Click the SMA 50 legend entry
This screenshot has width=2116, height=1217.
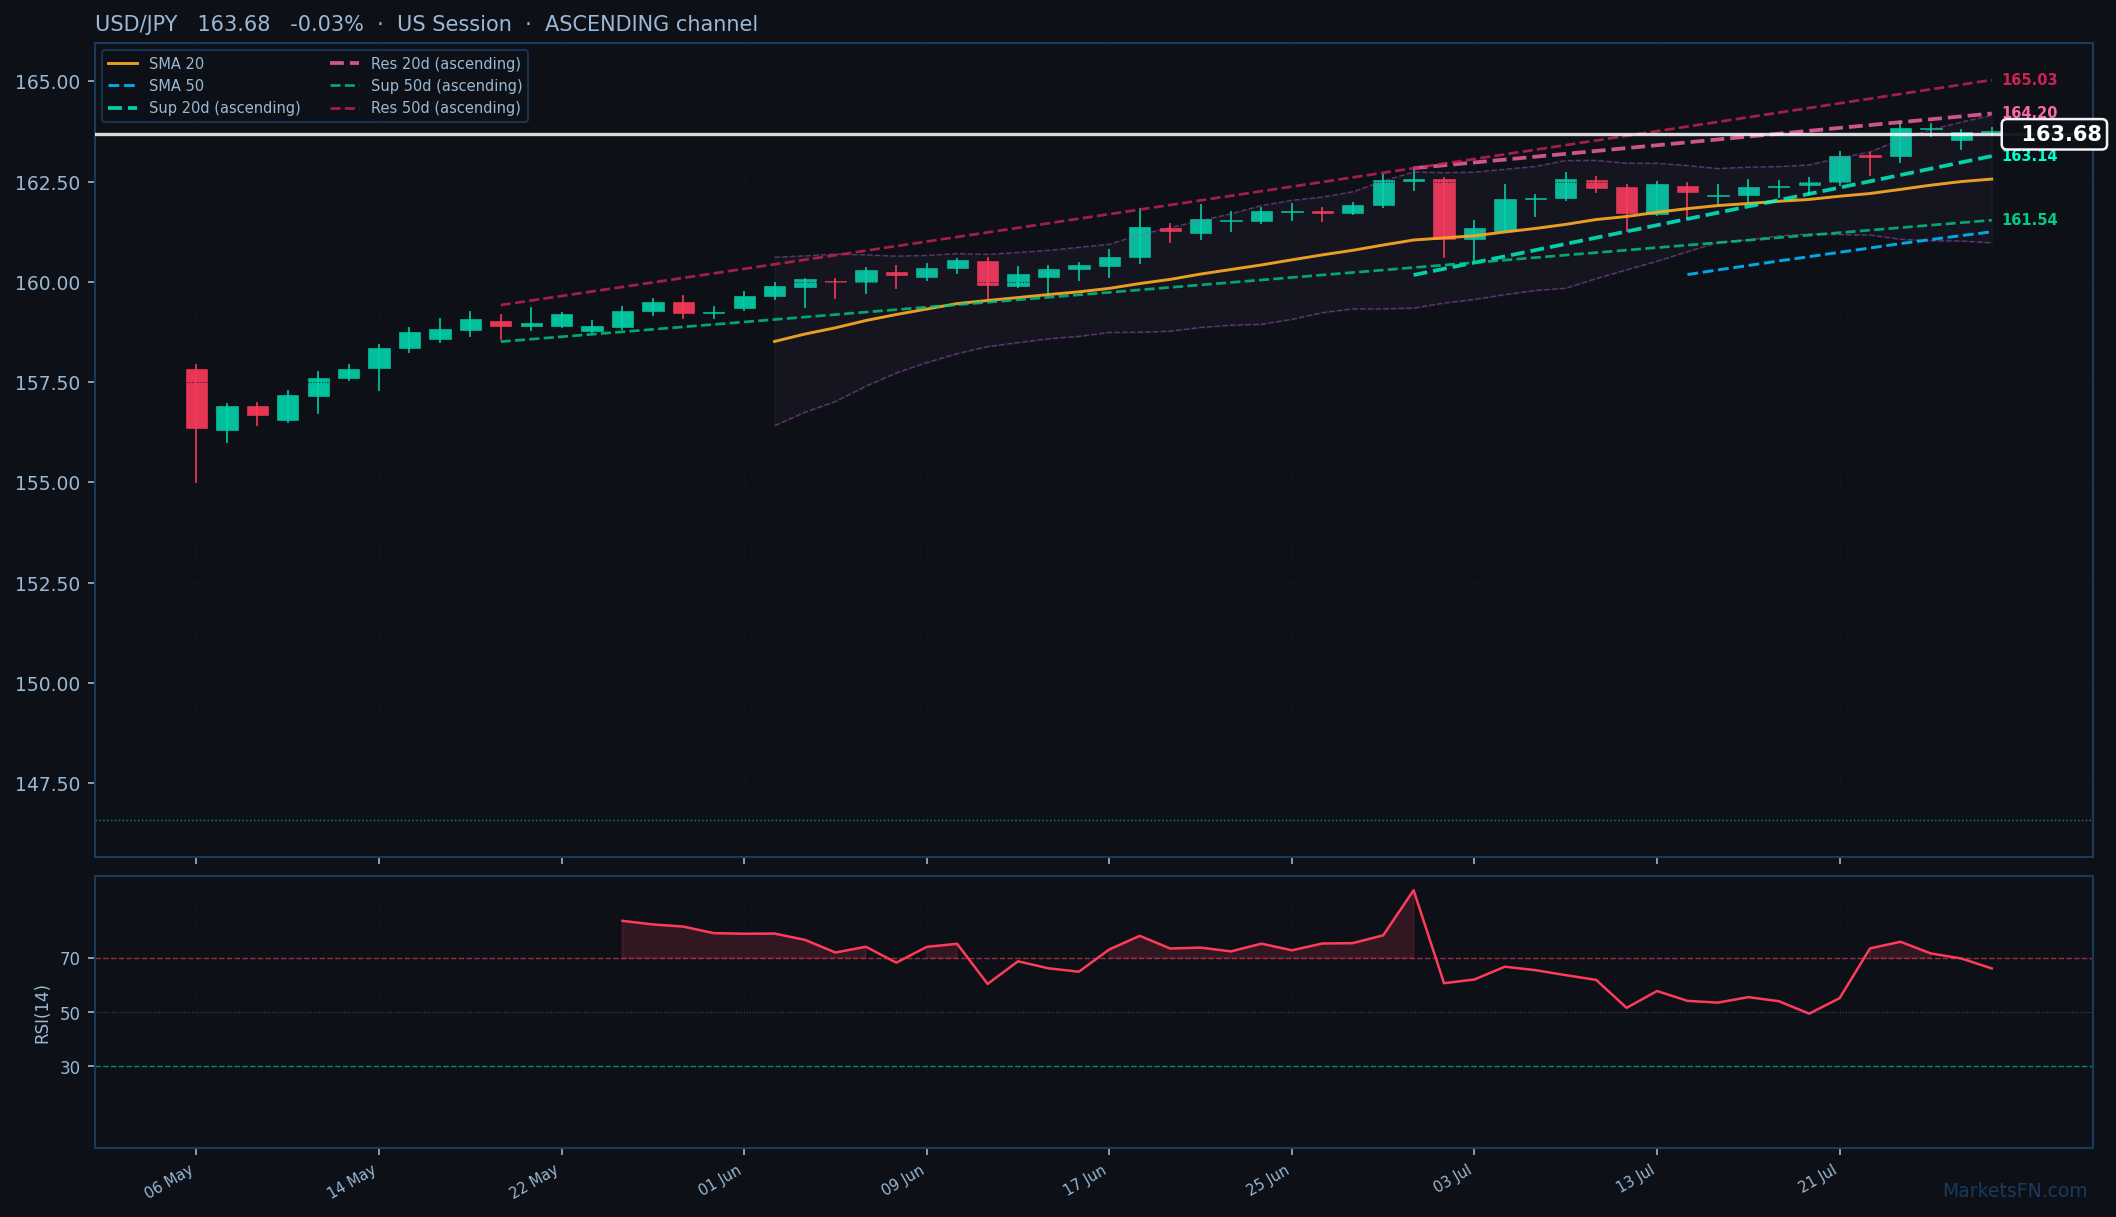click(x=155, y=86)
